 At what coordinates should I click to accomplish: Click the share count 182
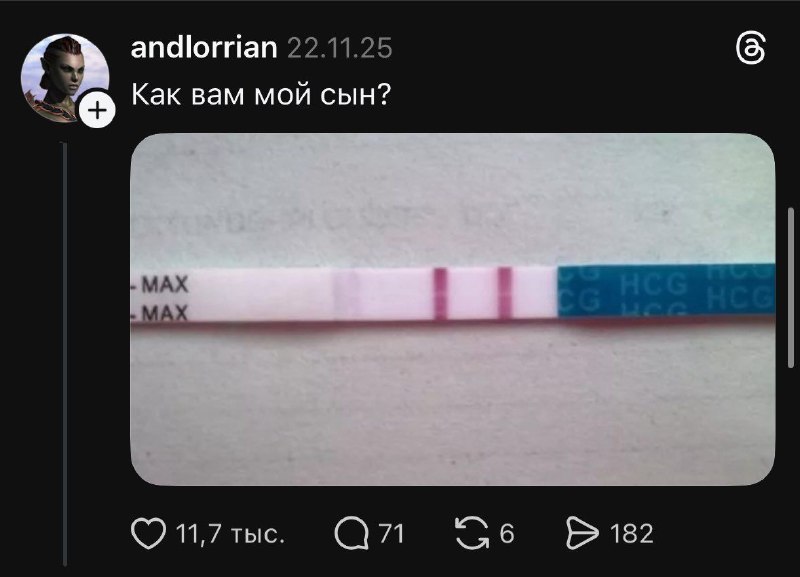[x=632, y=534]
